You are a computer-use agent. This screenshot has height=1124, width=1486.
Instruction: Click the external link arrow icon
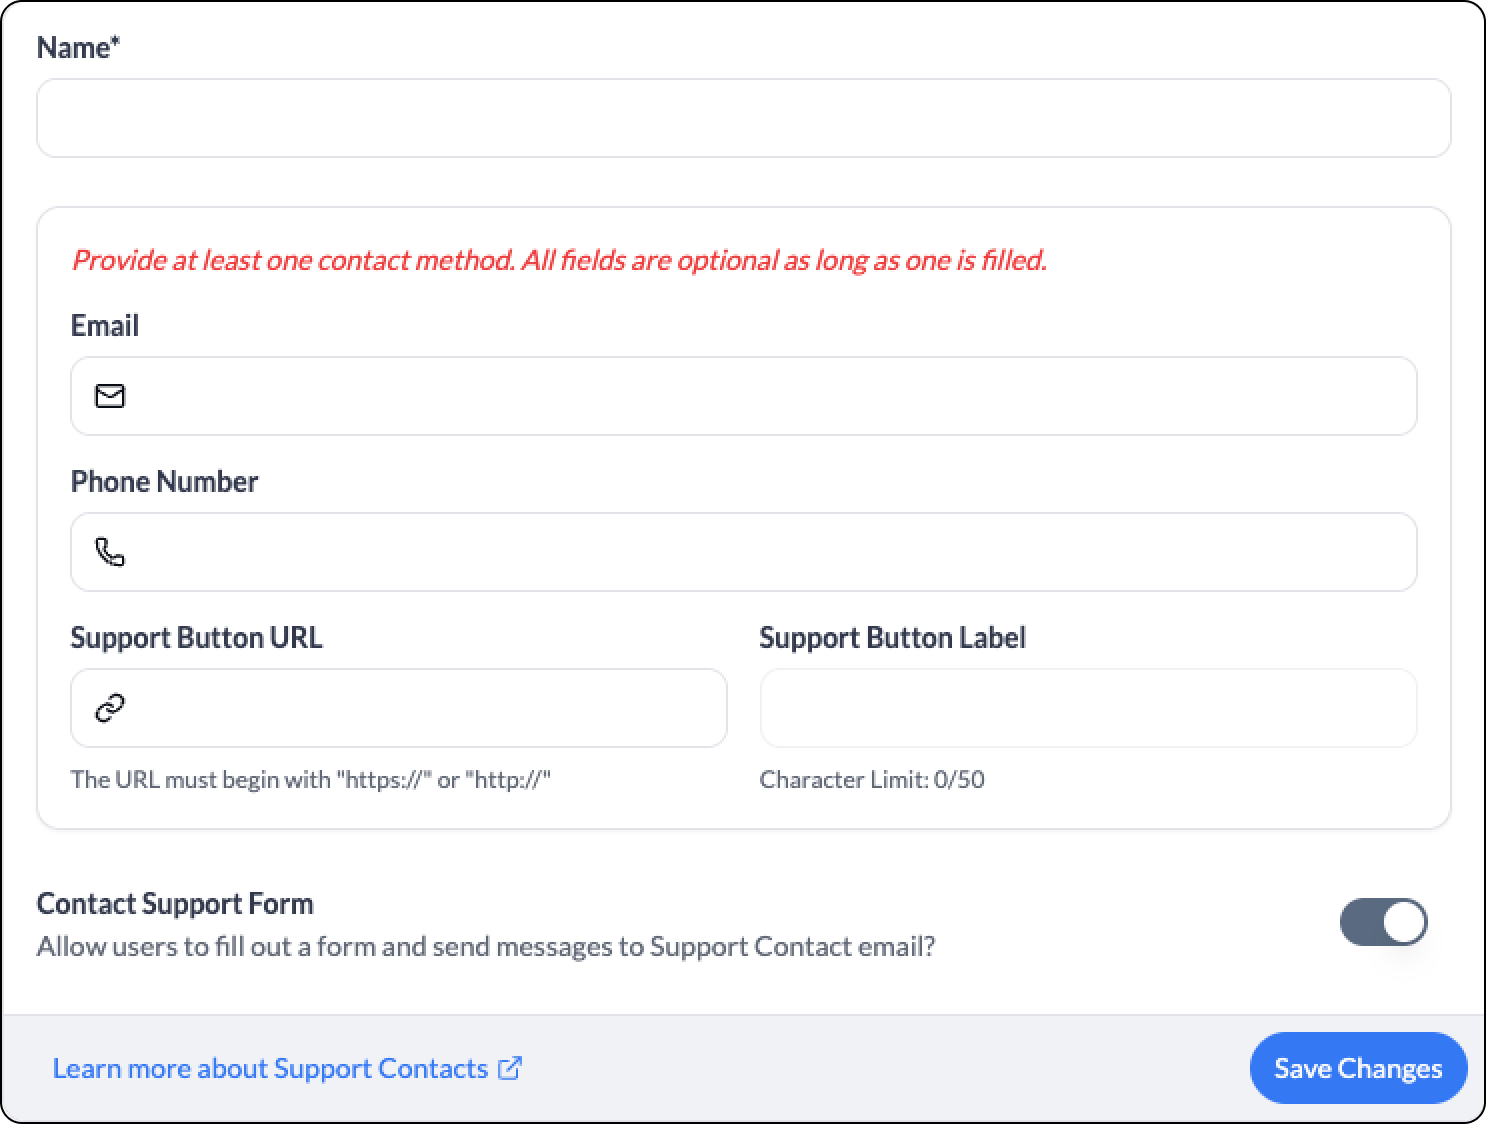pos(510,1068)
